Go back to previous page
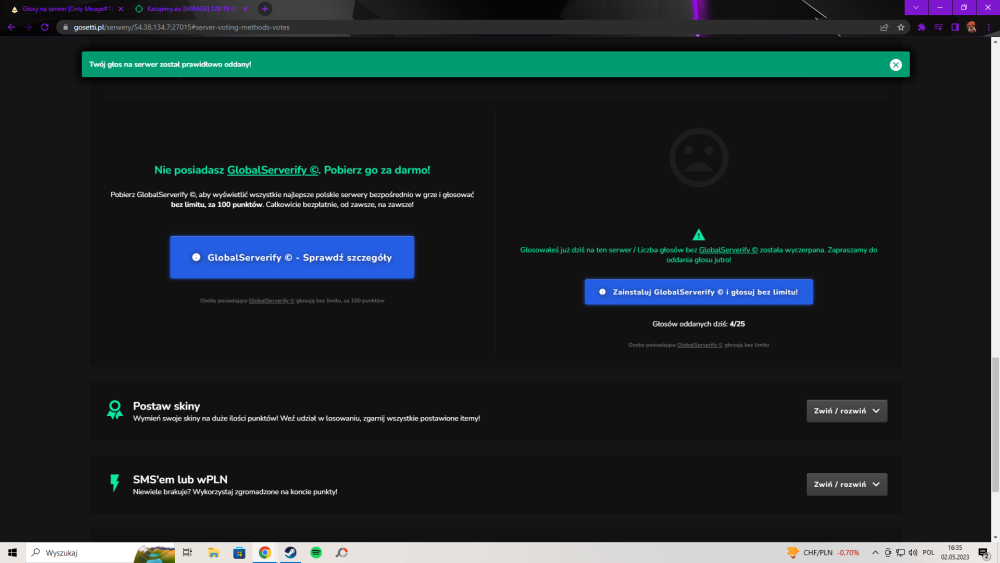 (x=11, y=27)
